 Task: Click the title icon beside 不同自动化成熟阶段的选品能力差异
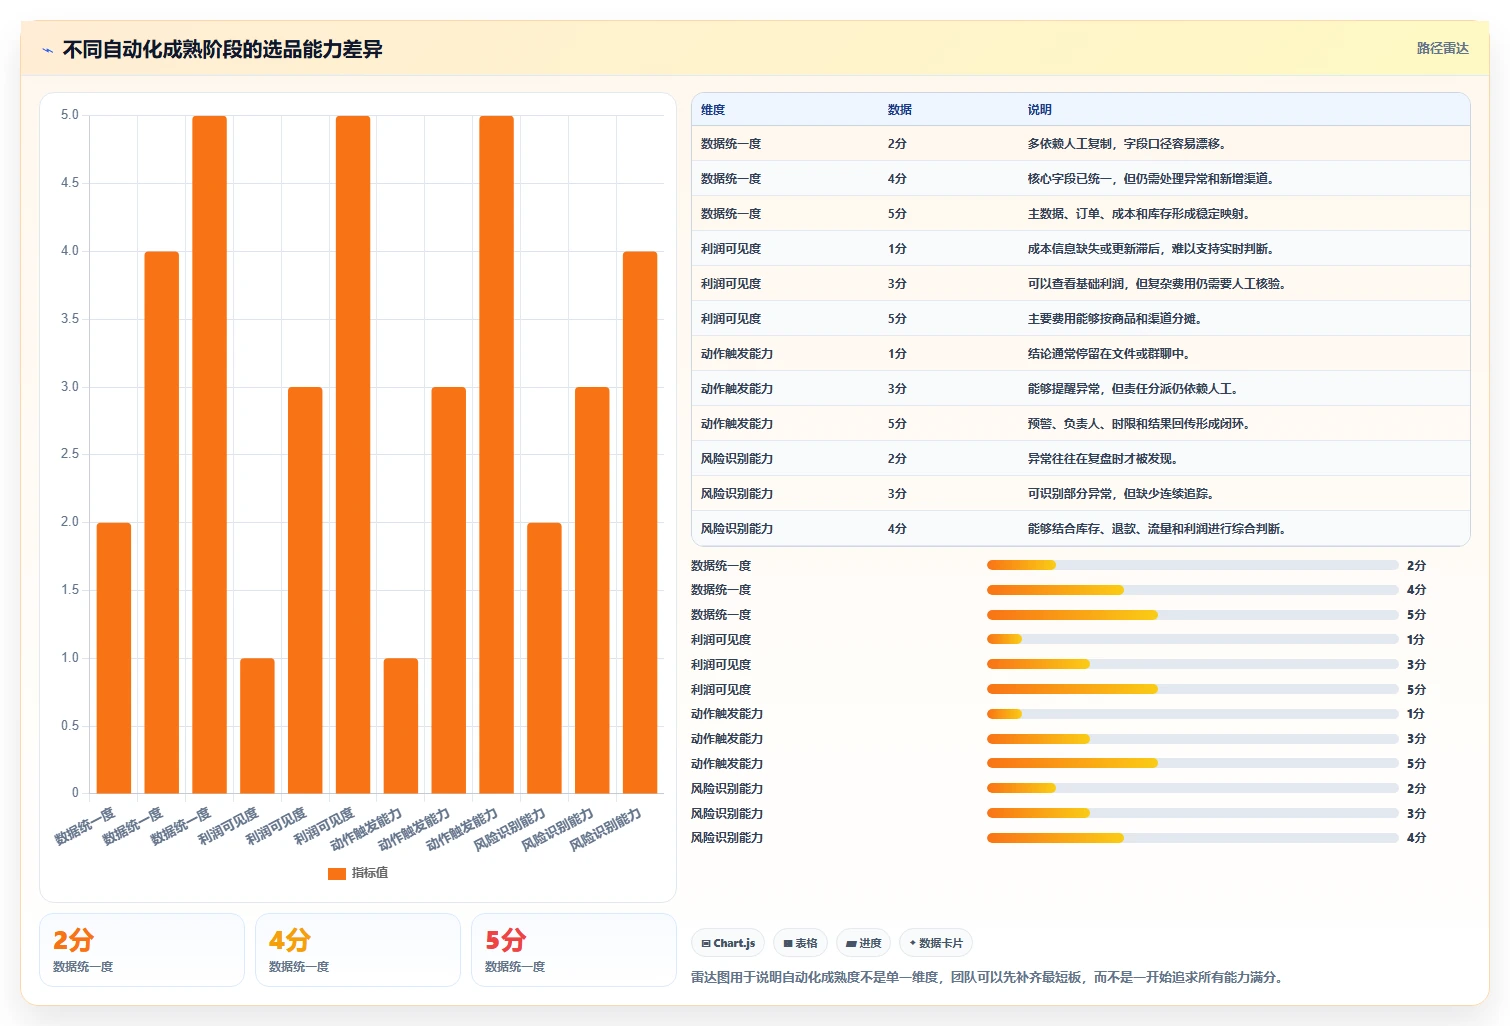click(47, 50)
